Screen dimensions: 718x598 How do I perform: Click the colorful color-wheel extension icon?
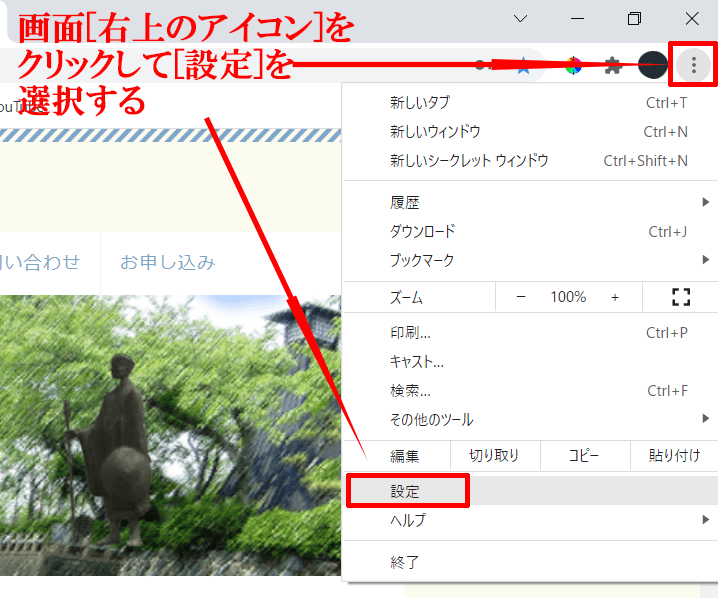point(573,66)
